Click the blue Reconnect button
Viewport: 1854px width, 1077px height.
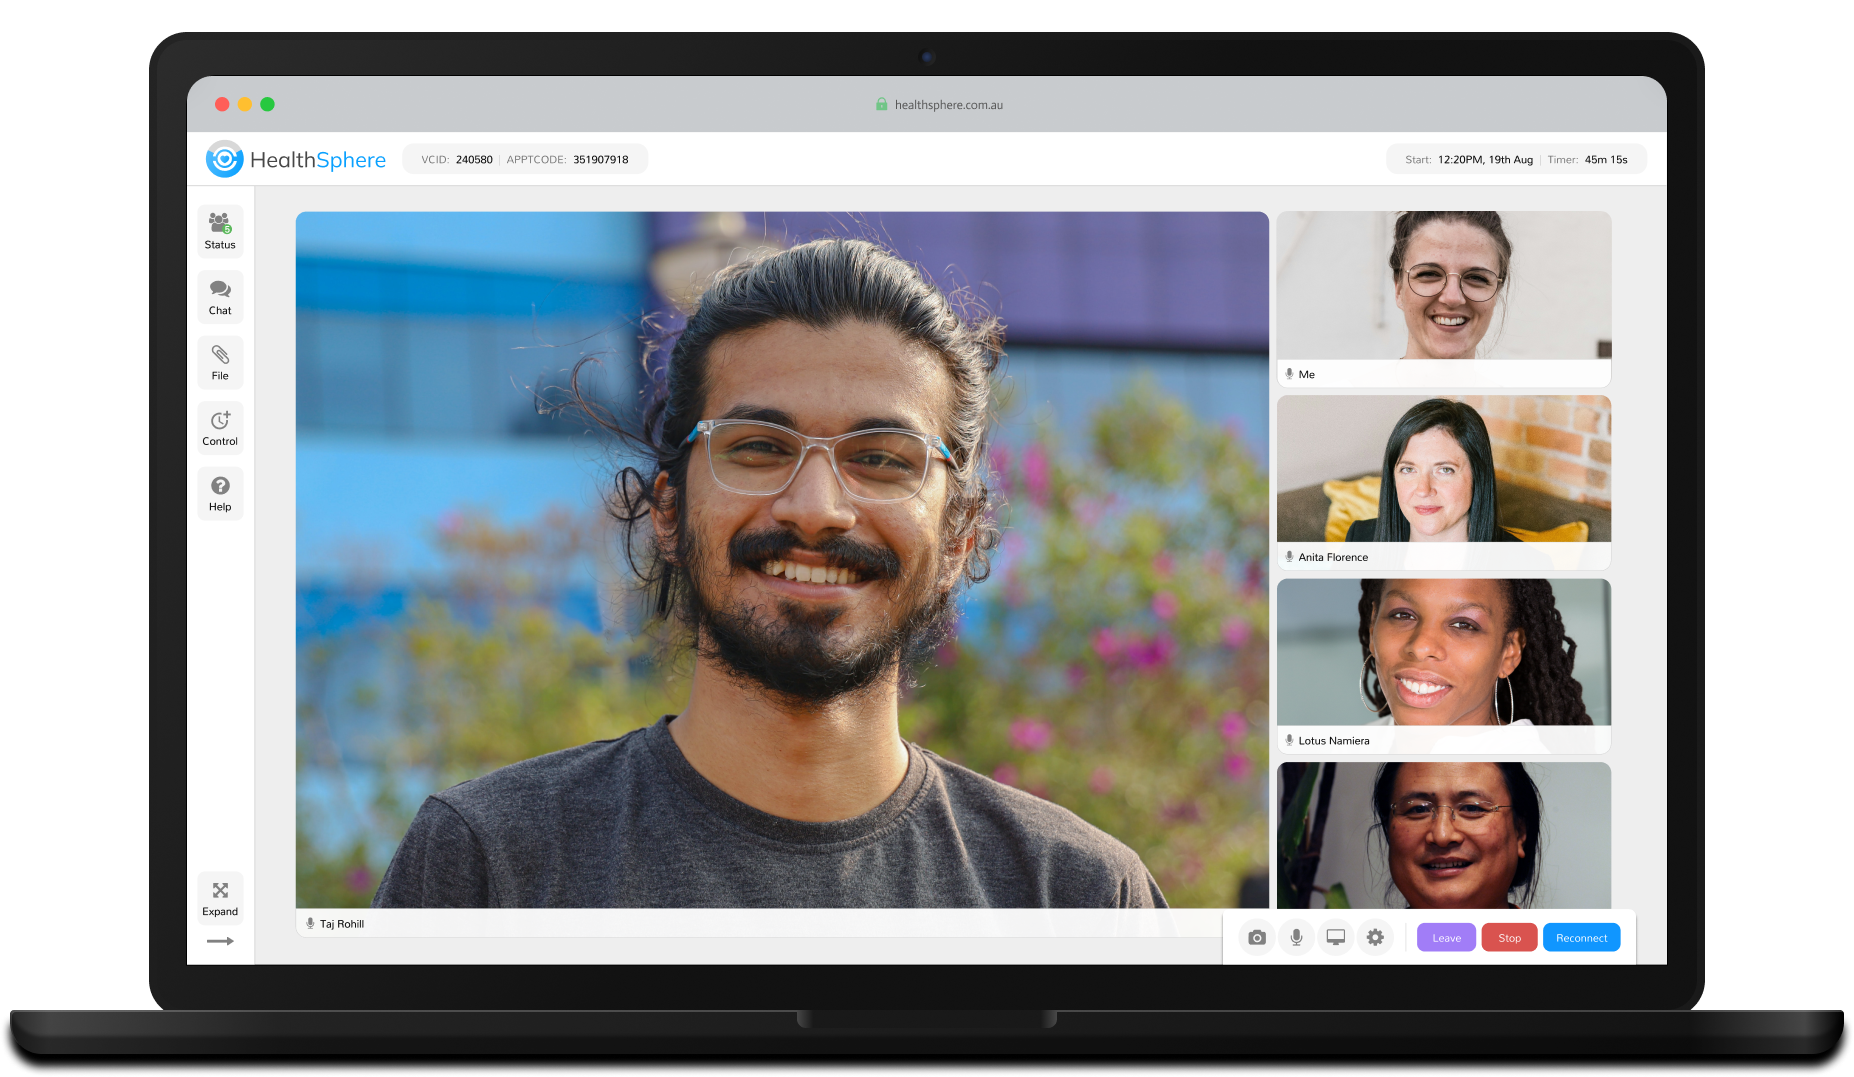pos(1581,938)
